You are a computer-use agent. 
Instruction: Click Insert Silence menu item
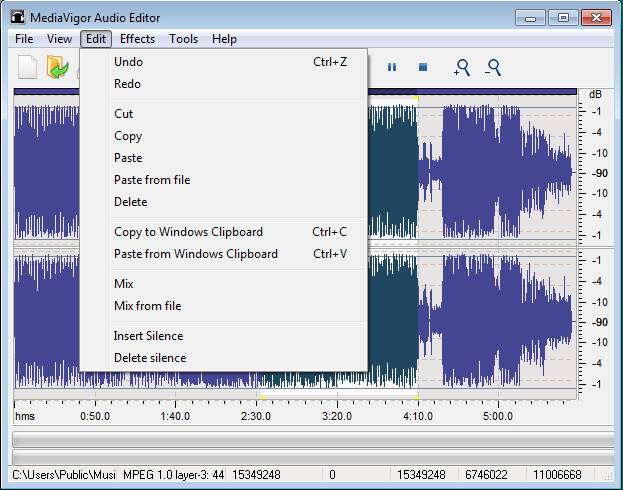(x=148, y=336)
